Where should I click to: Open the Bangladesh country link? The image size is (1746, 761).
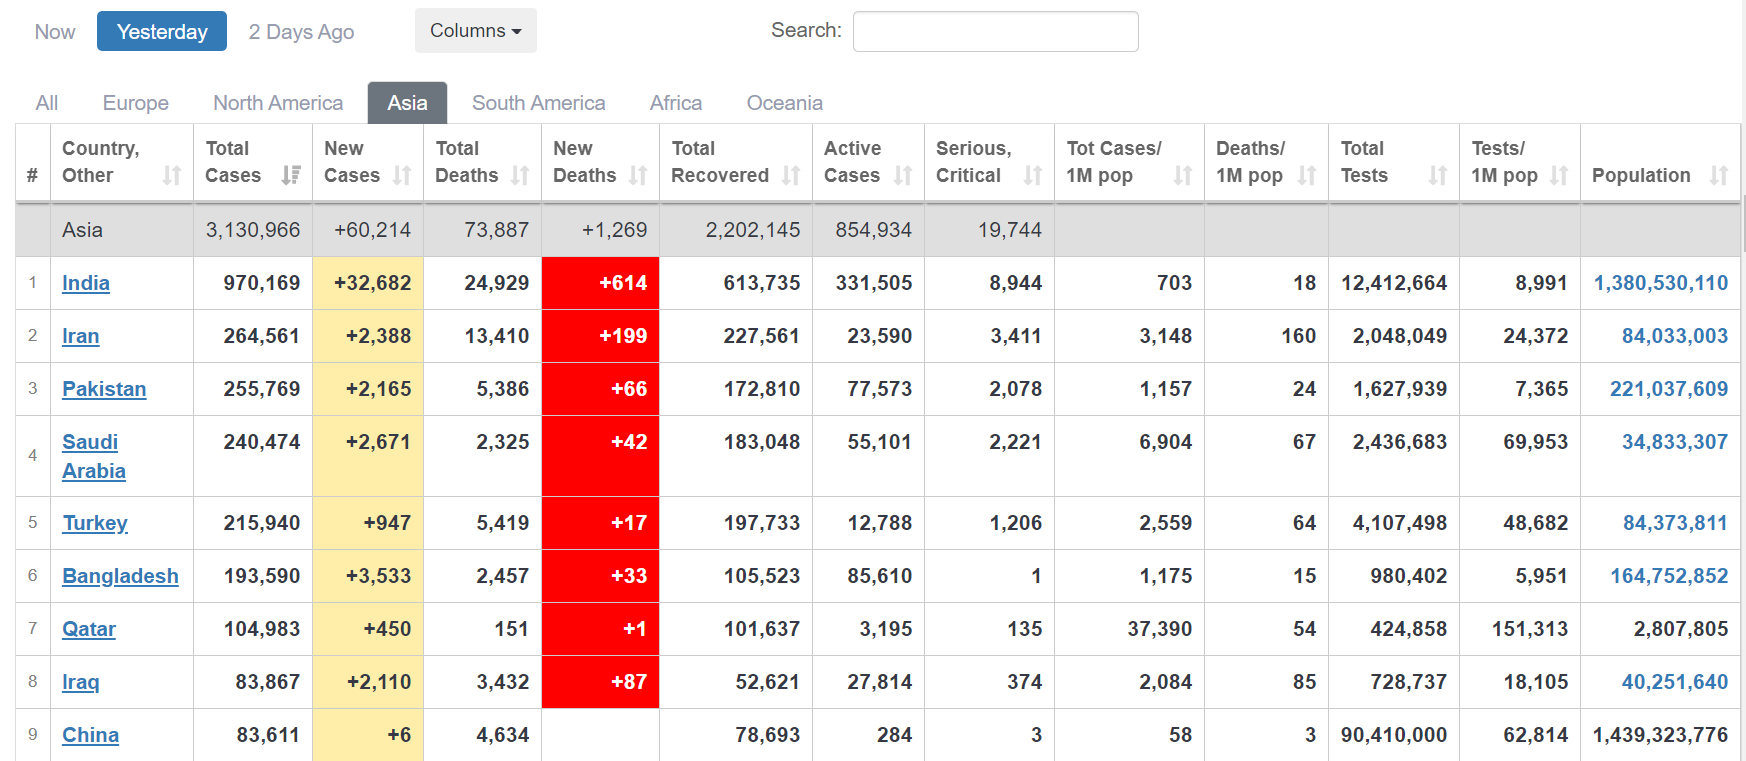(x=120, y=576)
